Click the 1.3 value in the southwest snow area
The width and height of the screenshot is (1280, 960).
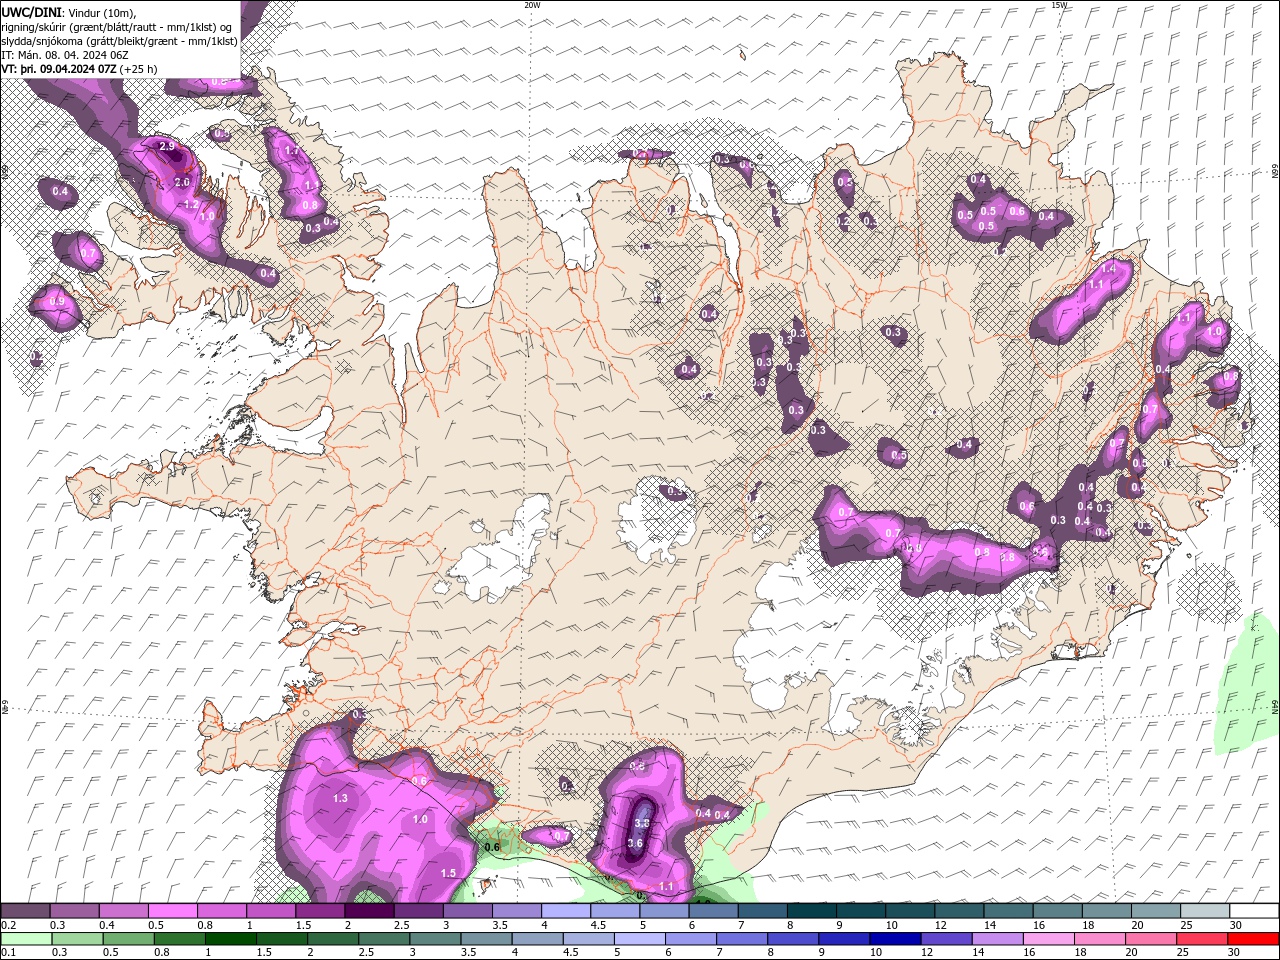coord(340,798)
